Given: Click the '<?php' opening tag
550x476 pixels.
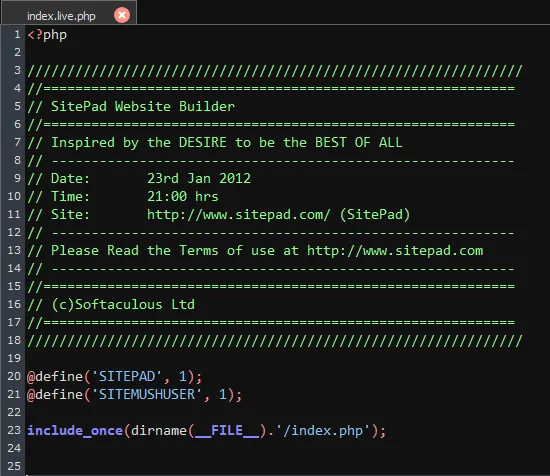Looking at the screenshot, I should point(47,35).
